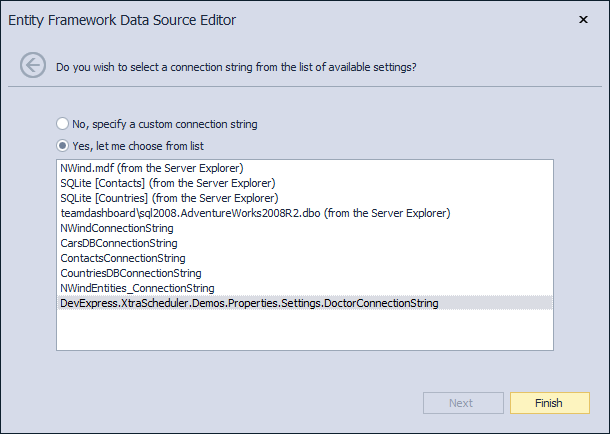This screenshot has height=434, width=610.
Task: Click the dialog title bar text
Action: pyautogui.click(x=136, y=19)
